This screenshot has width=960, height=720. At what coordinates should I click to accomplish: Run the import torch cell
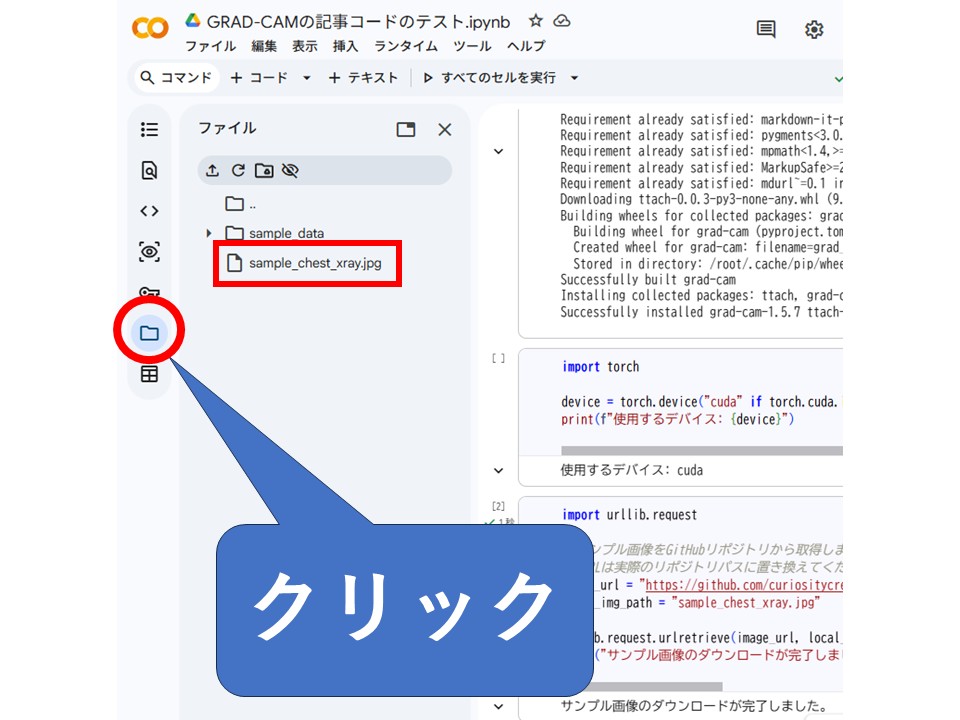[x=499, y=358]
